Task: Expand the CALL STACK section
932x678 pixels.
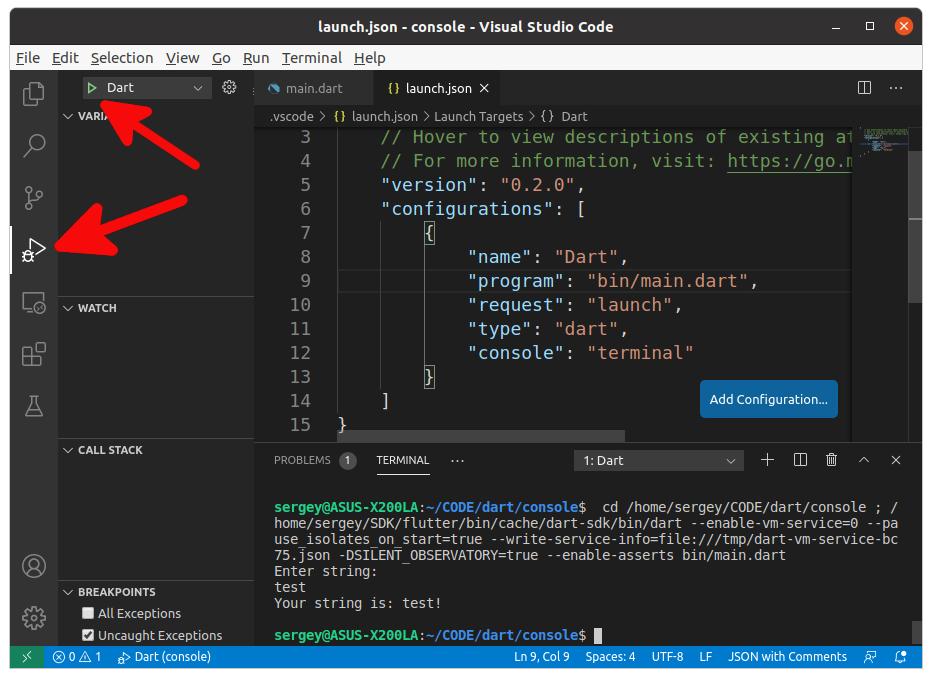Action: click(110, 450)
